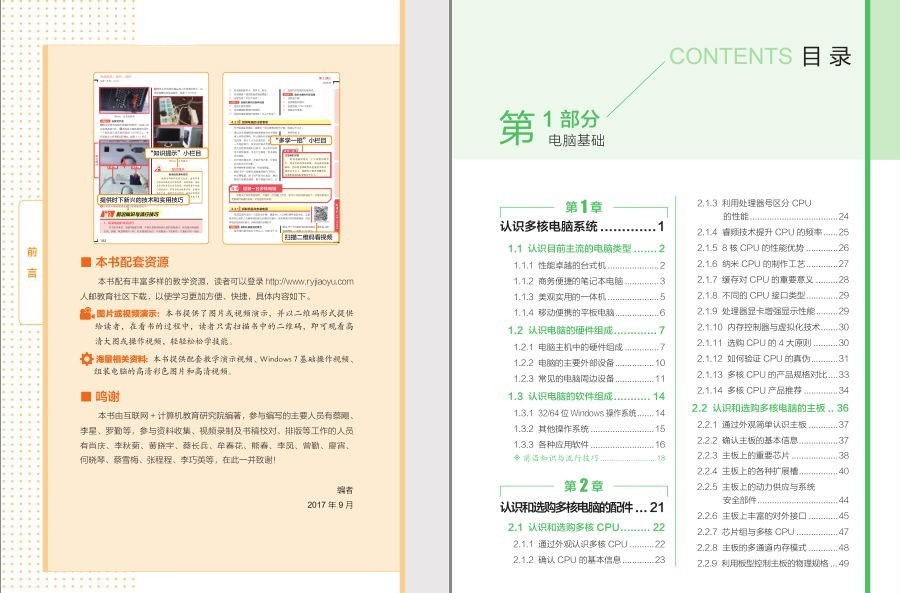Open entry 2.2.8 主板的多通道内存模式
This screenshot has width=900, height=593.
point(773,548)
